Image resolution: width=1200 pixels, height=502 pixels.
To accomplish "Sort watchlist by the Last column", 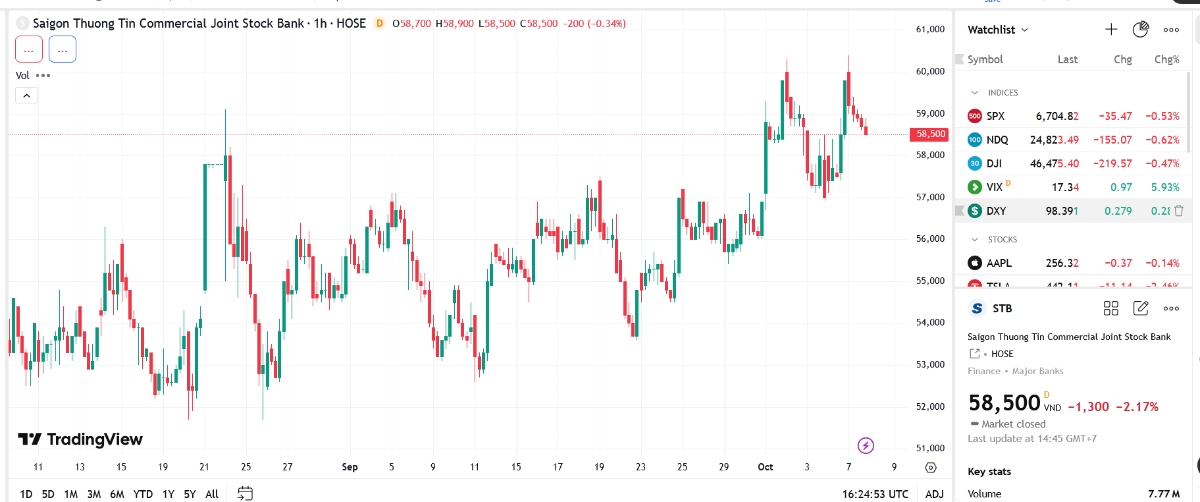I will click(1068, 60).
